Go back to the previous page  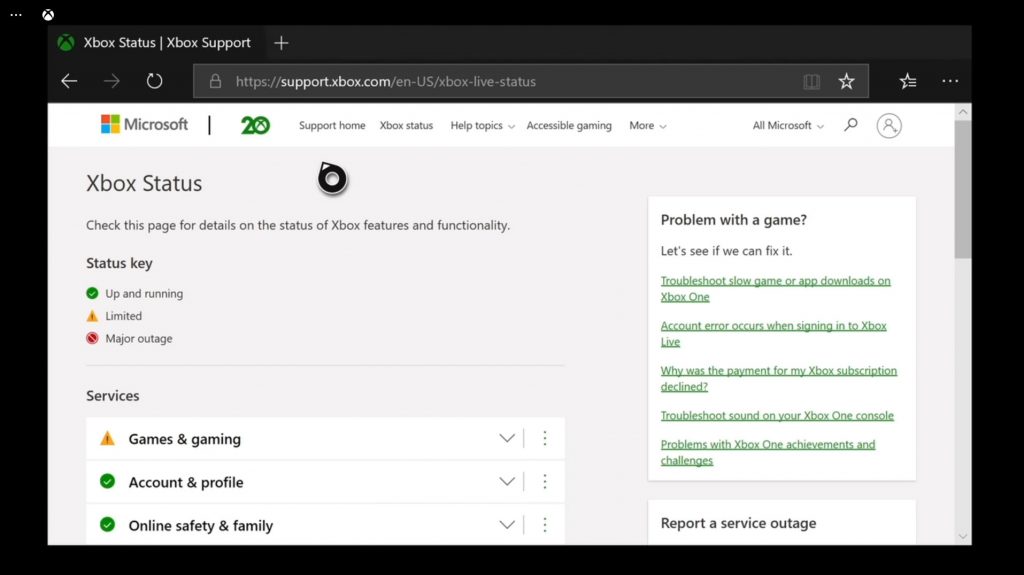tap(69, 81)
